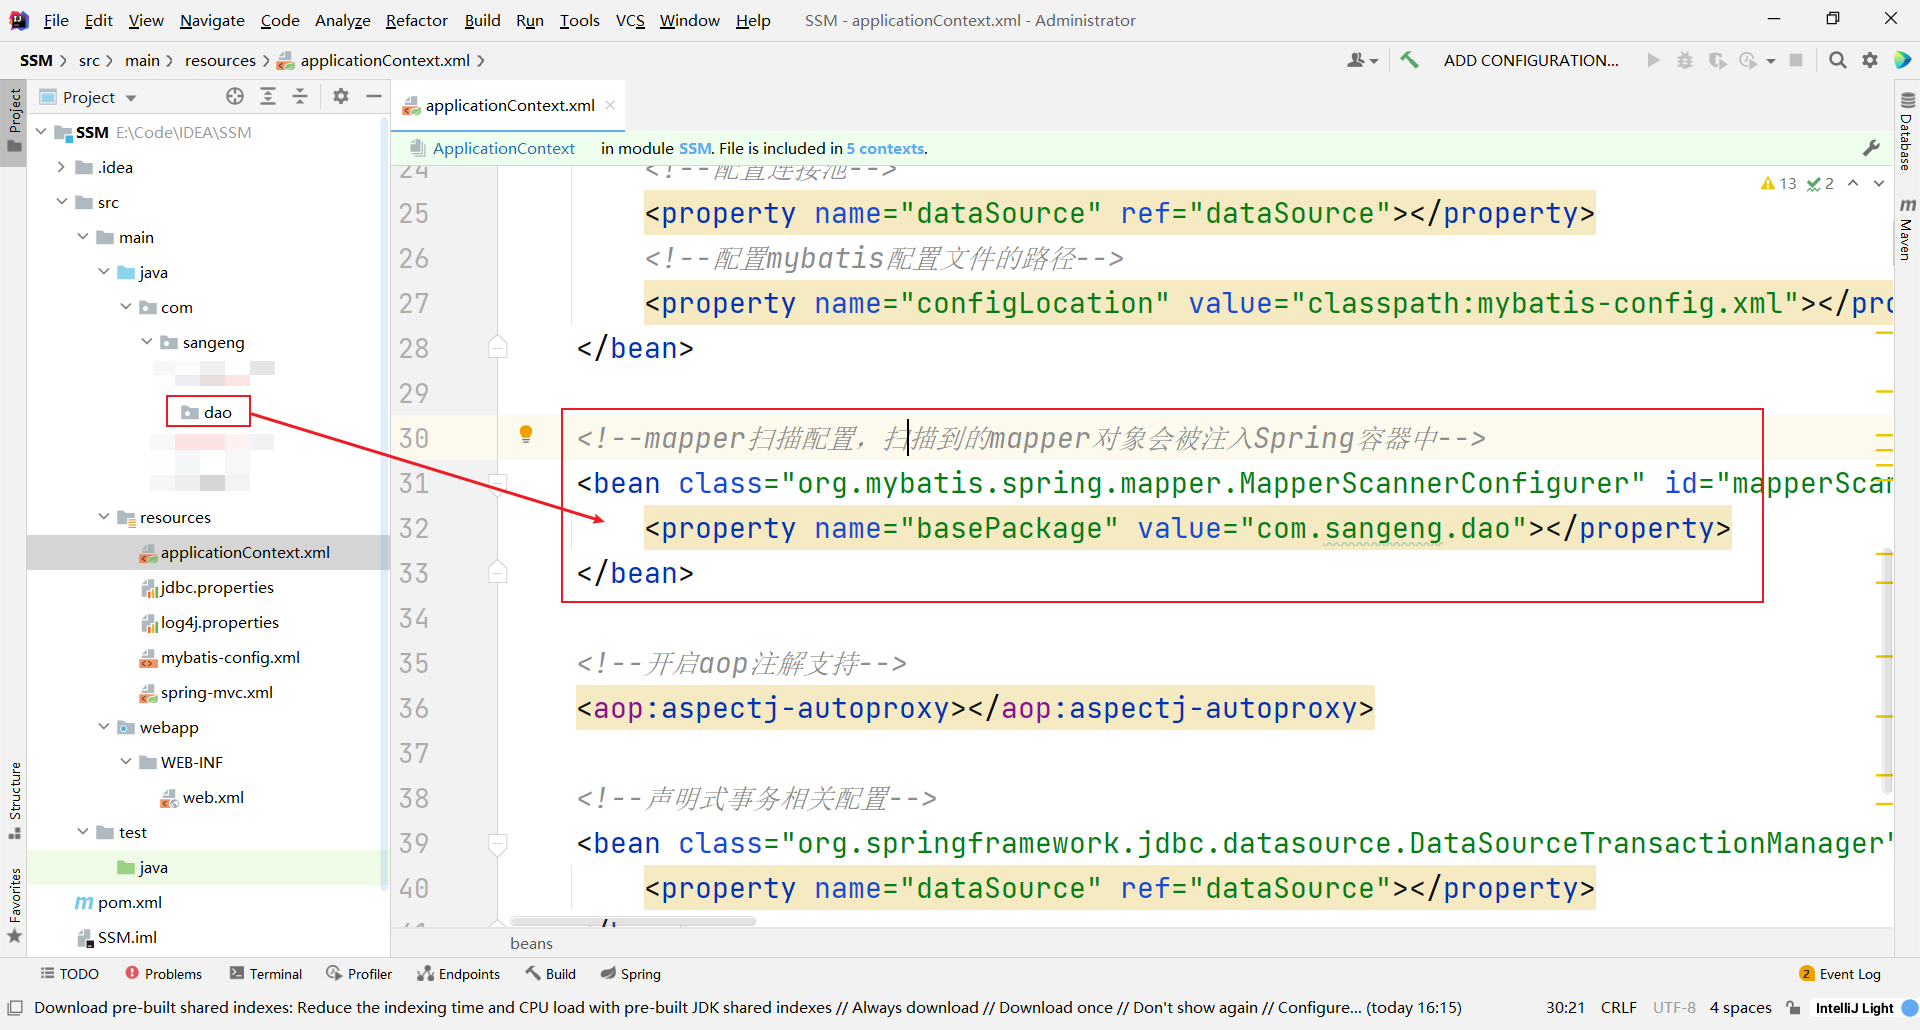Open the Structure side tool window

14,801
